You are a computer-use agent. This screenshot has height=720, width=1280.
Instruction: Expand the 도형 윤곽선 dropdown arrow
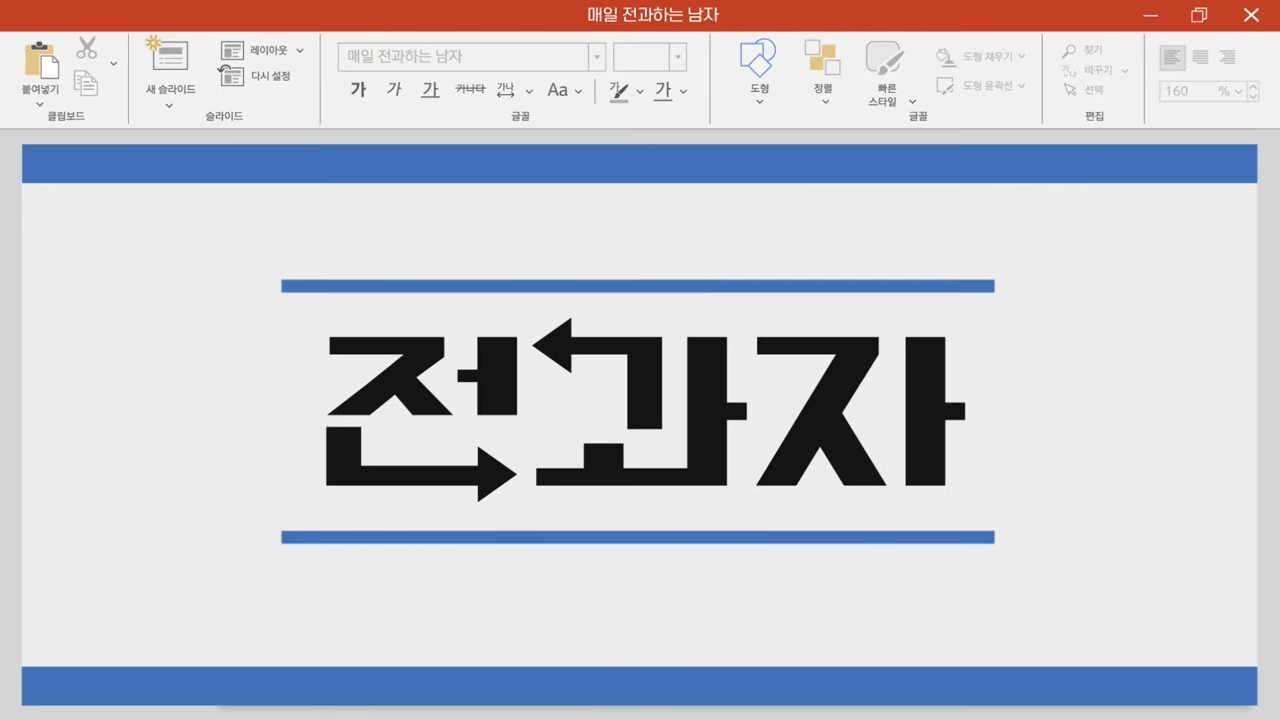pyautogui.click(x=1021, y=86)
